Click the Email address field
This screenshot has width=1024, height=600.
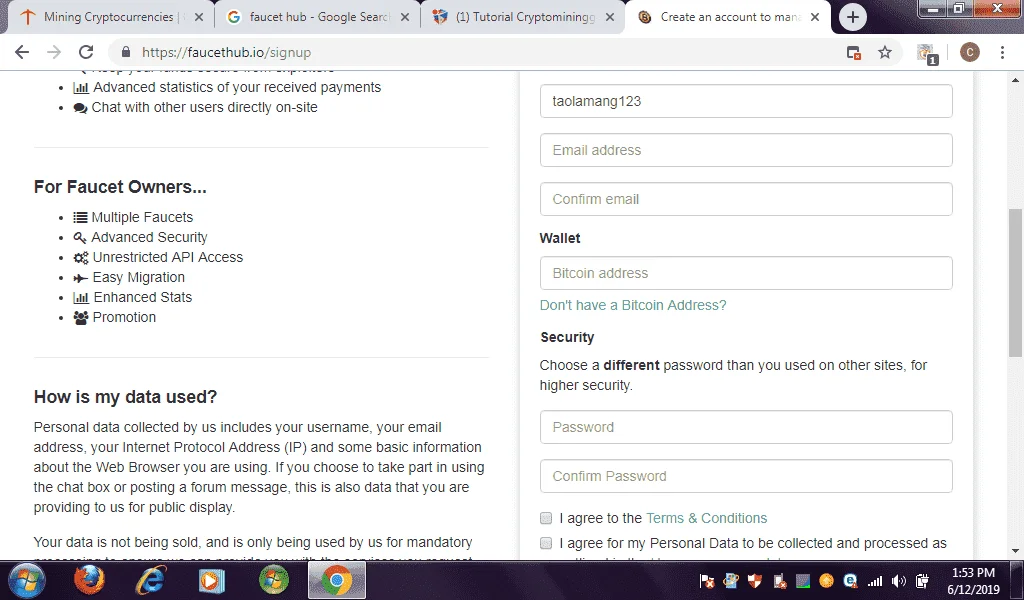click(x=746, y=150)
